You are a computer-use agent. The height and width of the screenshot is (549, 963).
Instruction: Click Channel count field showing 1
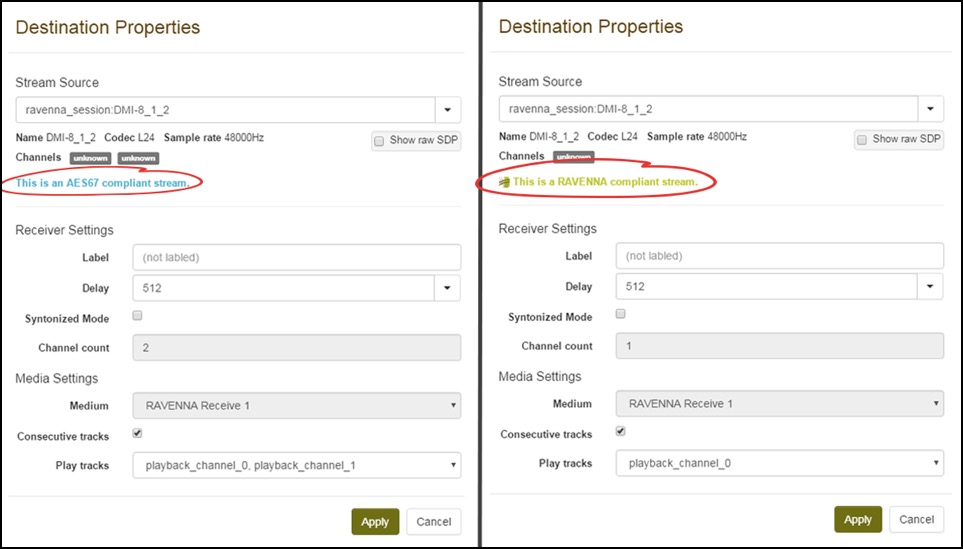780,346
